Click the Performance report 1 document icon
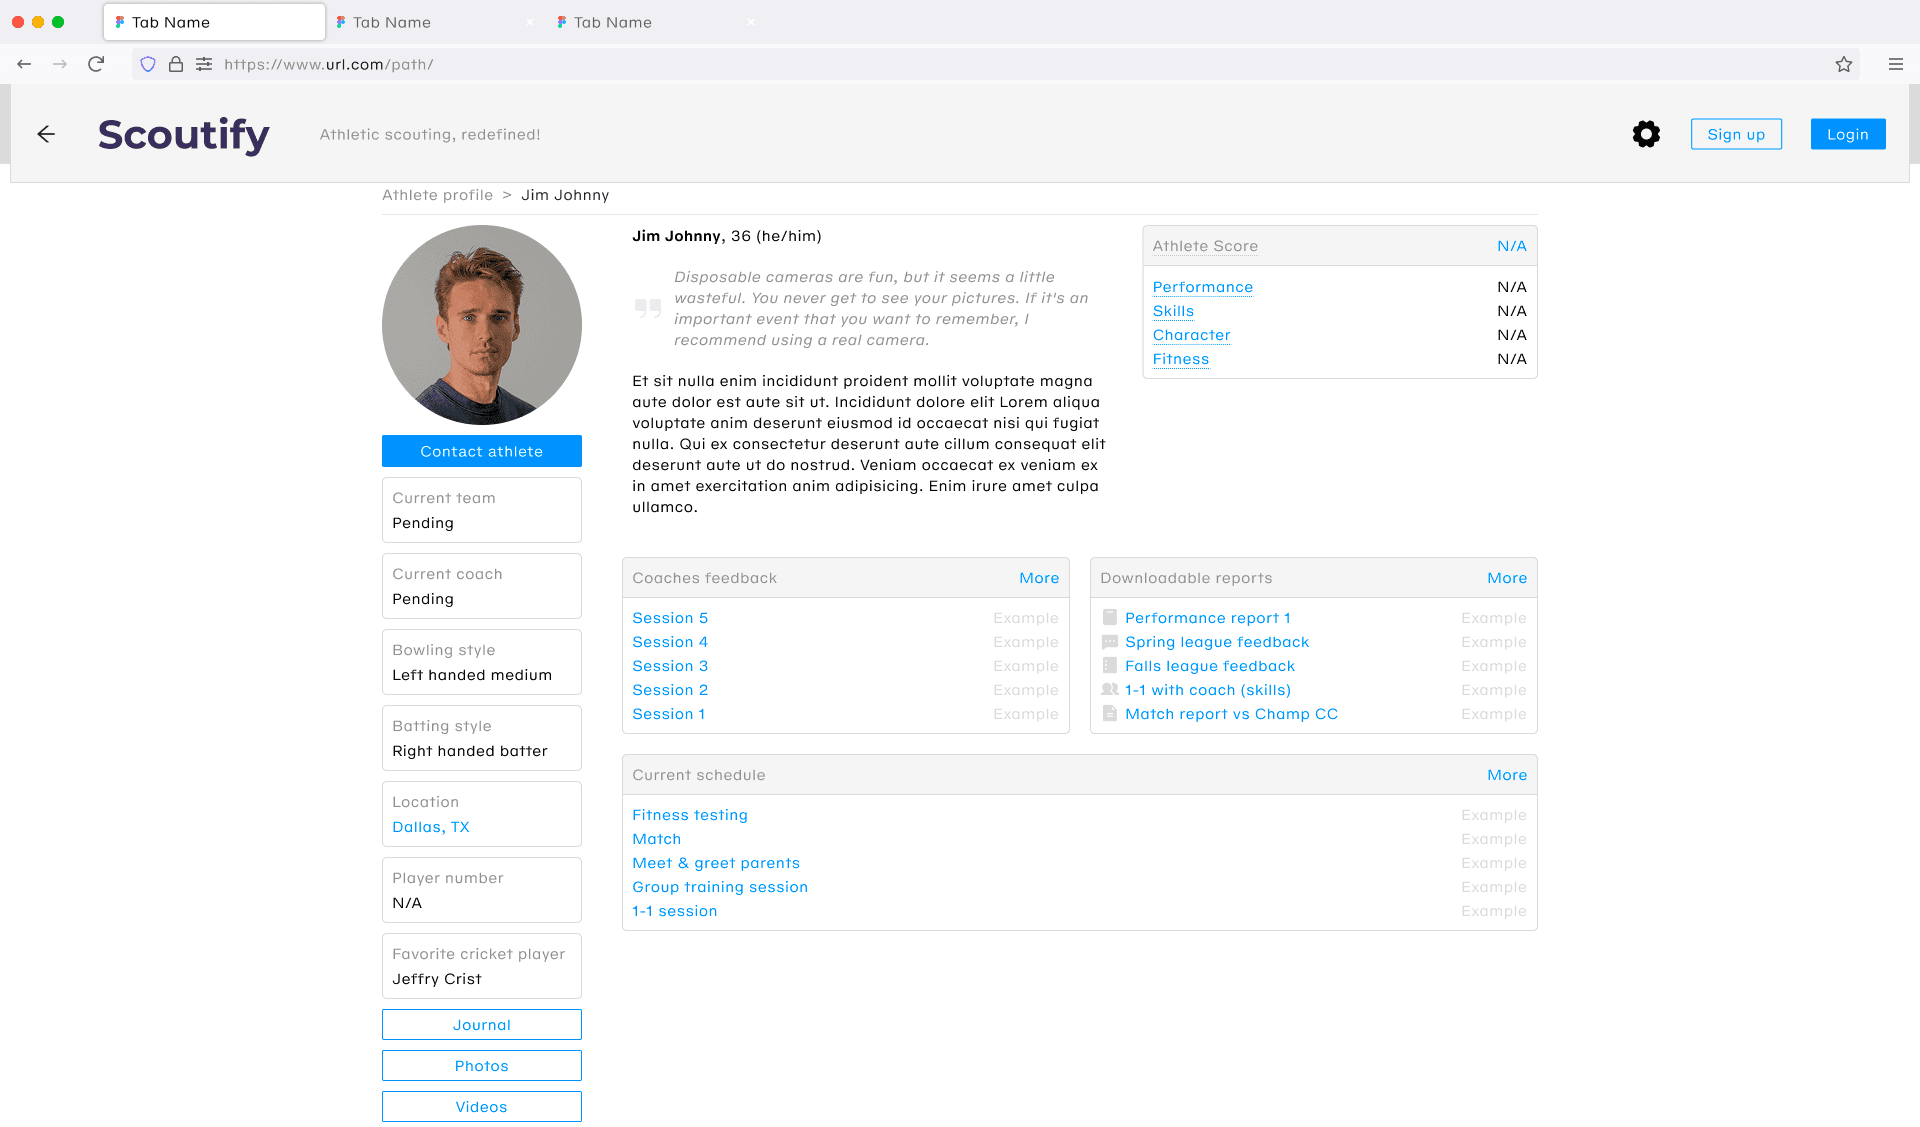The width and height of the screenshot is (1920, 1127). pos(1109,618)
